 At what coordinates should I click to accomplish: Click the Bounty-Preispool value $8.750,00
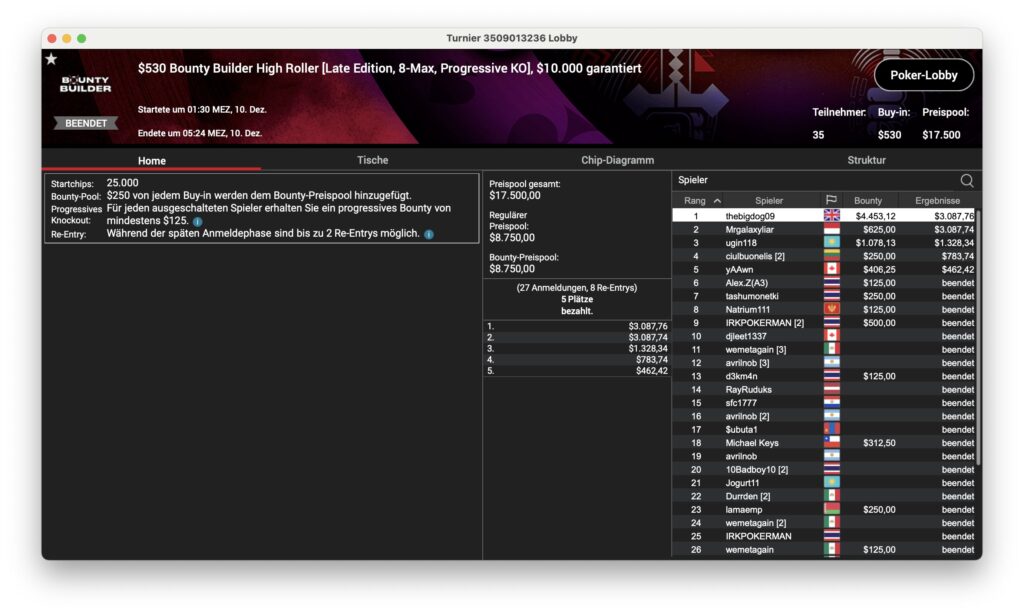[x=512, y=268]
